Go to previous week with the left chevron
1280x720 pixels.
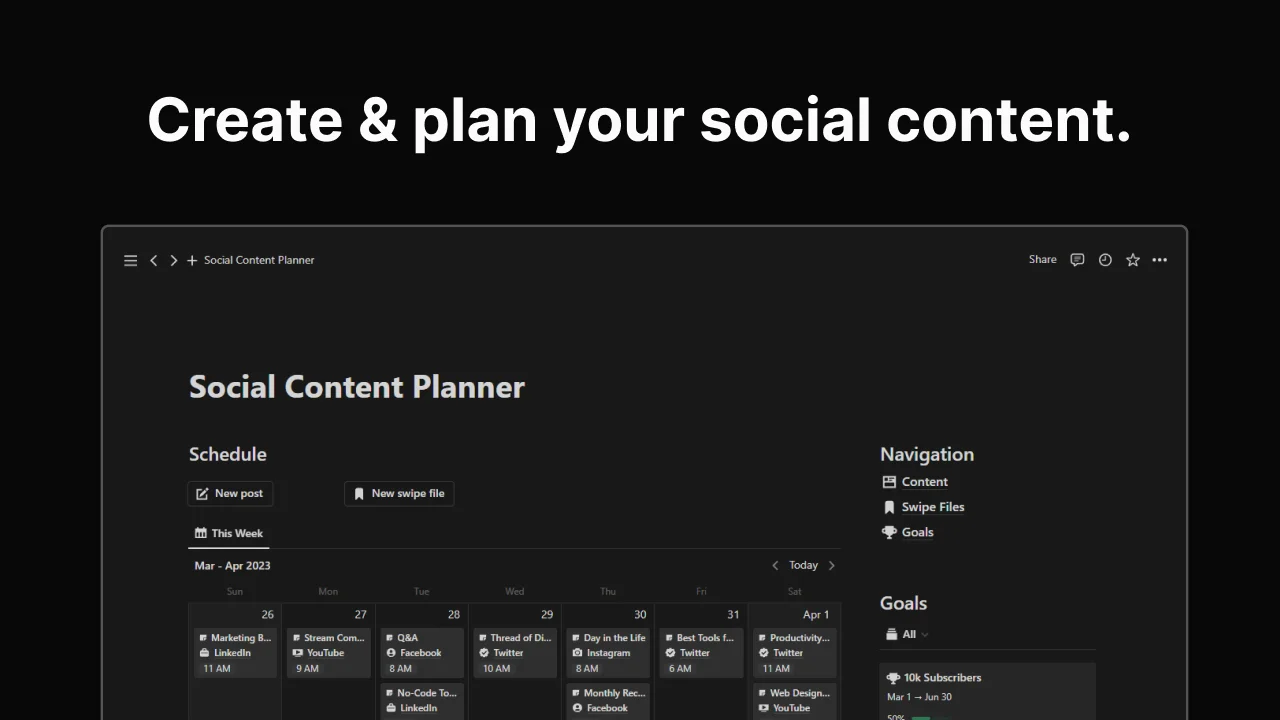775,565
